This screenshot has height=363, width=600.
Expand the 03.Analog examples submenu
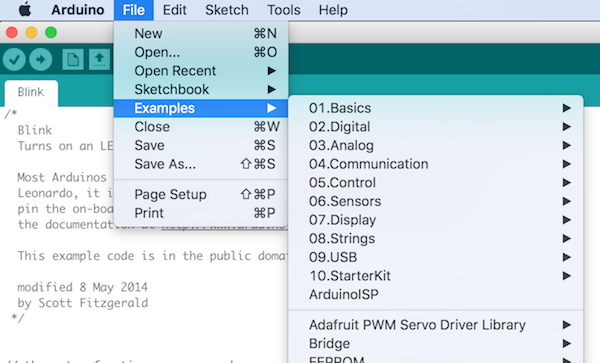[436, 145]
